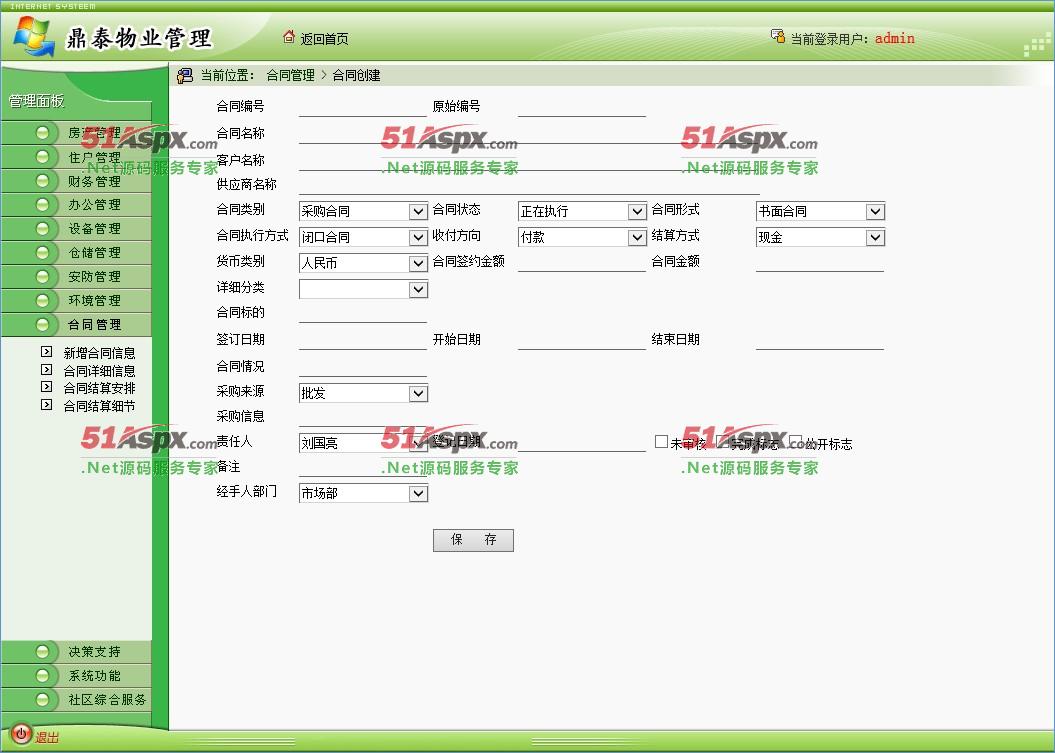Screen dimensions: 1055x753
Task: Click the round bullet icon next to 安防管理
Action: [x=42, y=277]
